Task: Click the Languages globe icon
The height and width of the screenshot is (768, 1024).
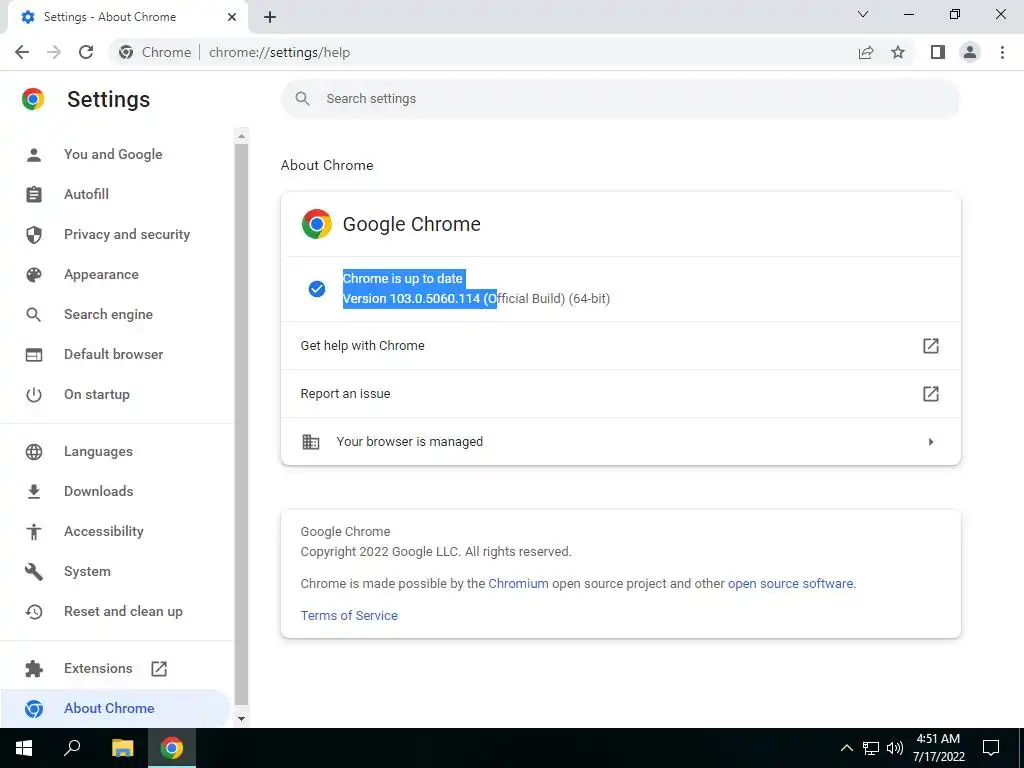Action: (x=34, y=452)
